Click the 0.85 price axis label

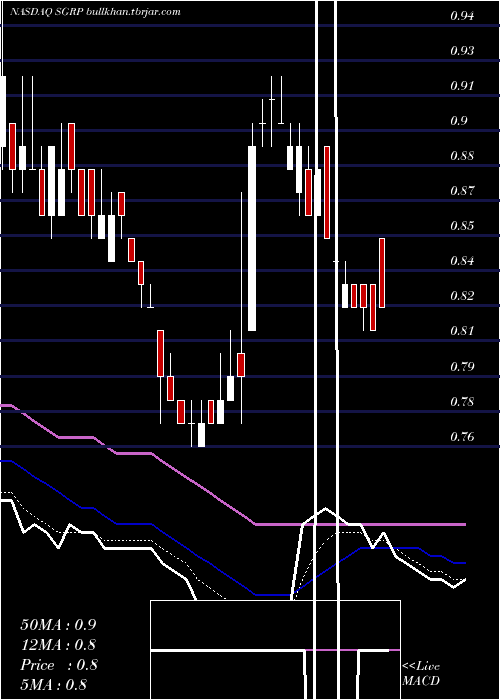[x=462, y=225]
